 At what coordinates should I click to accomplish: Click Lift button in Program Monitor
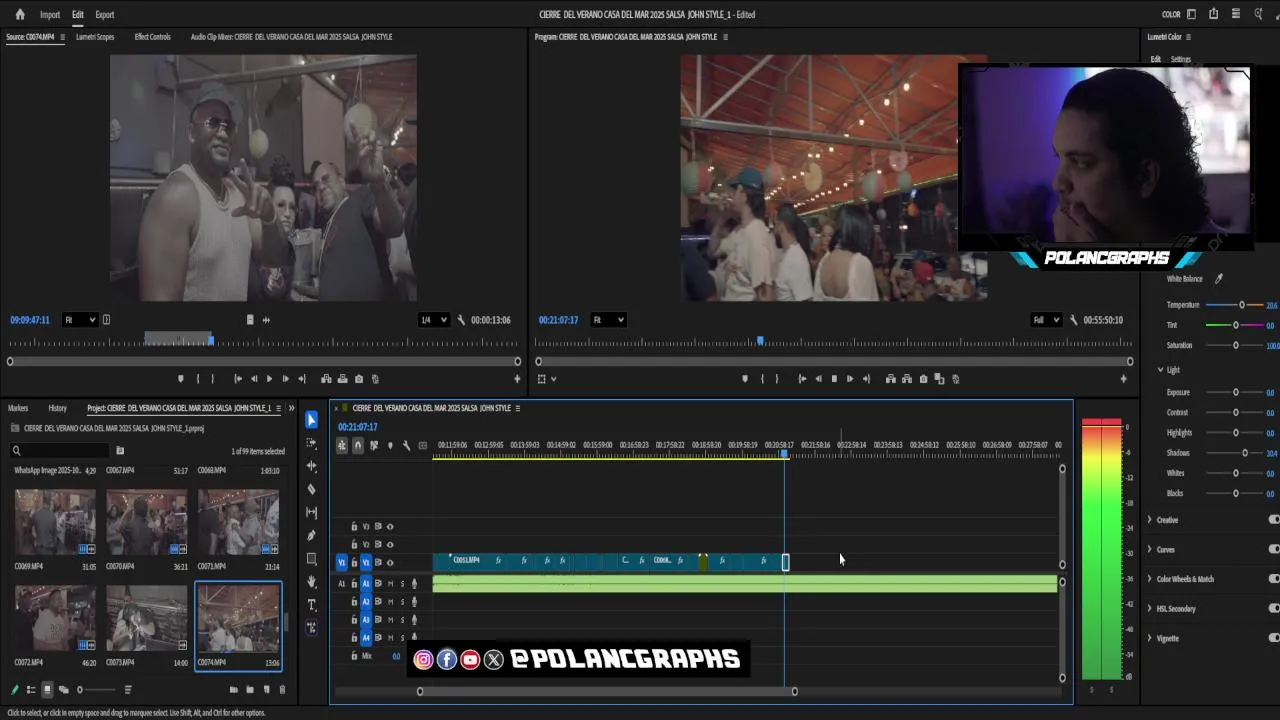[890, 379]
